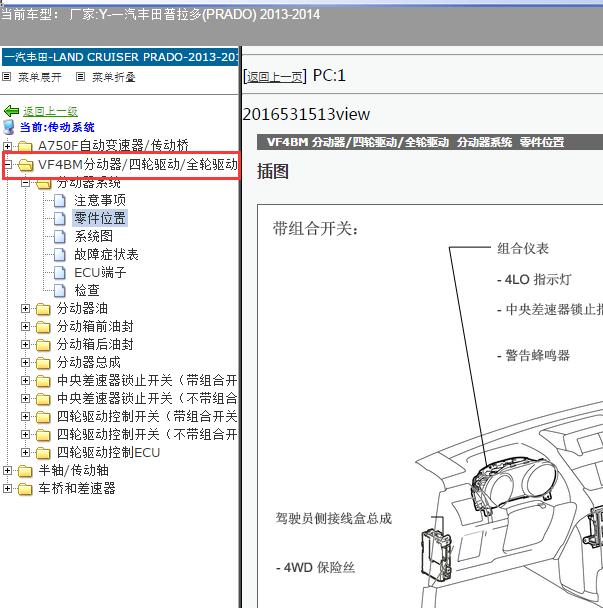Click document icon beside 故障症状表
This screenshot has width=603, height=608.
pyautogui.click(x=59, y=255)
